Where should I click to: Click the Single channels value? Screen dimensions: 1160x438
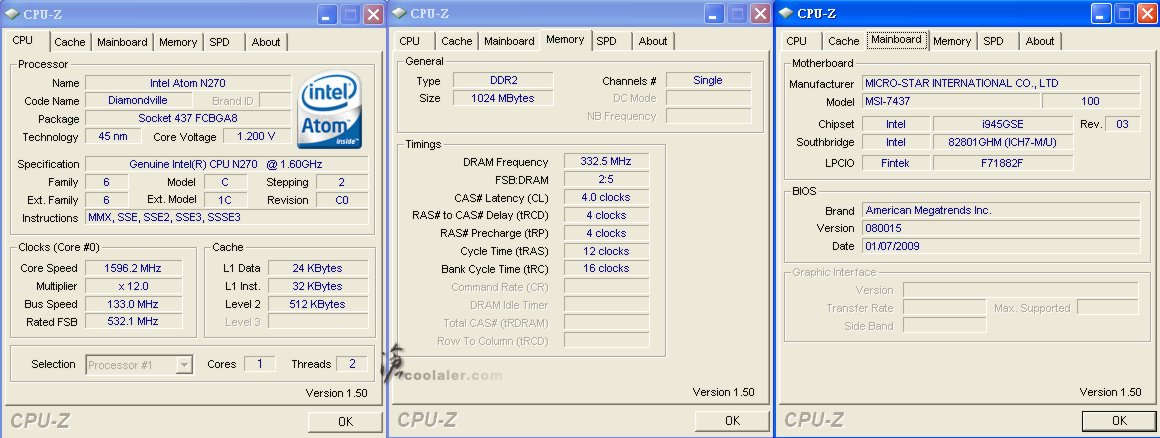[x=708, y=80]
